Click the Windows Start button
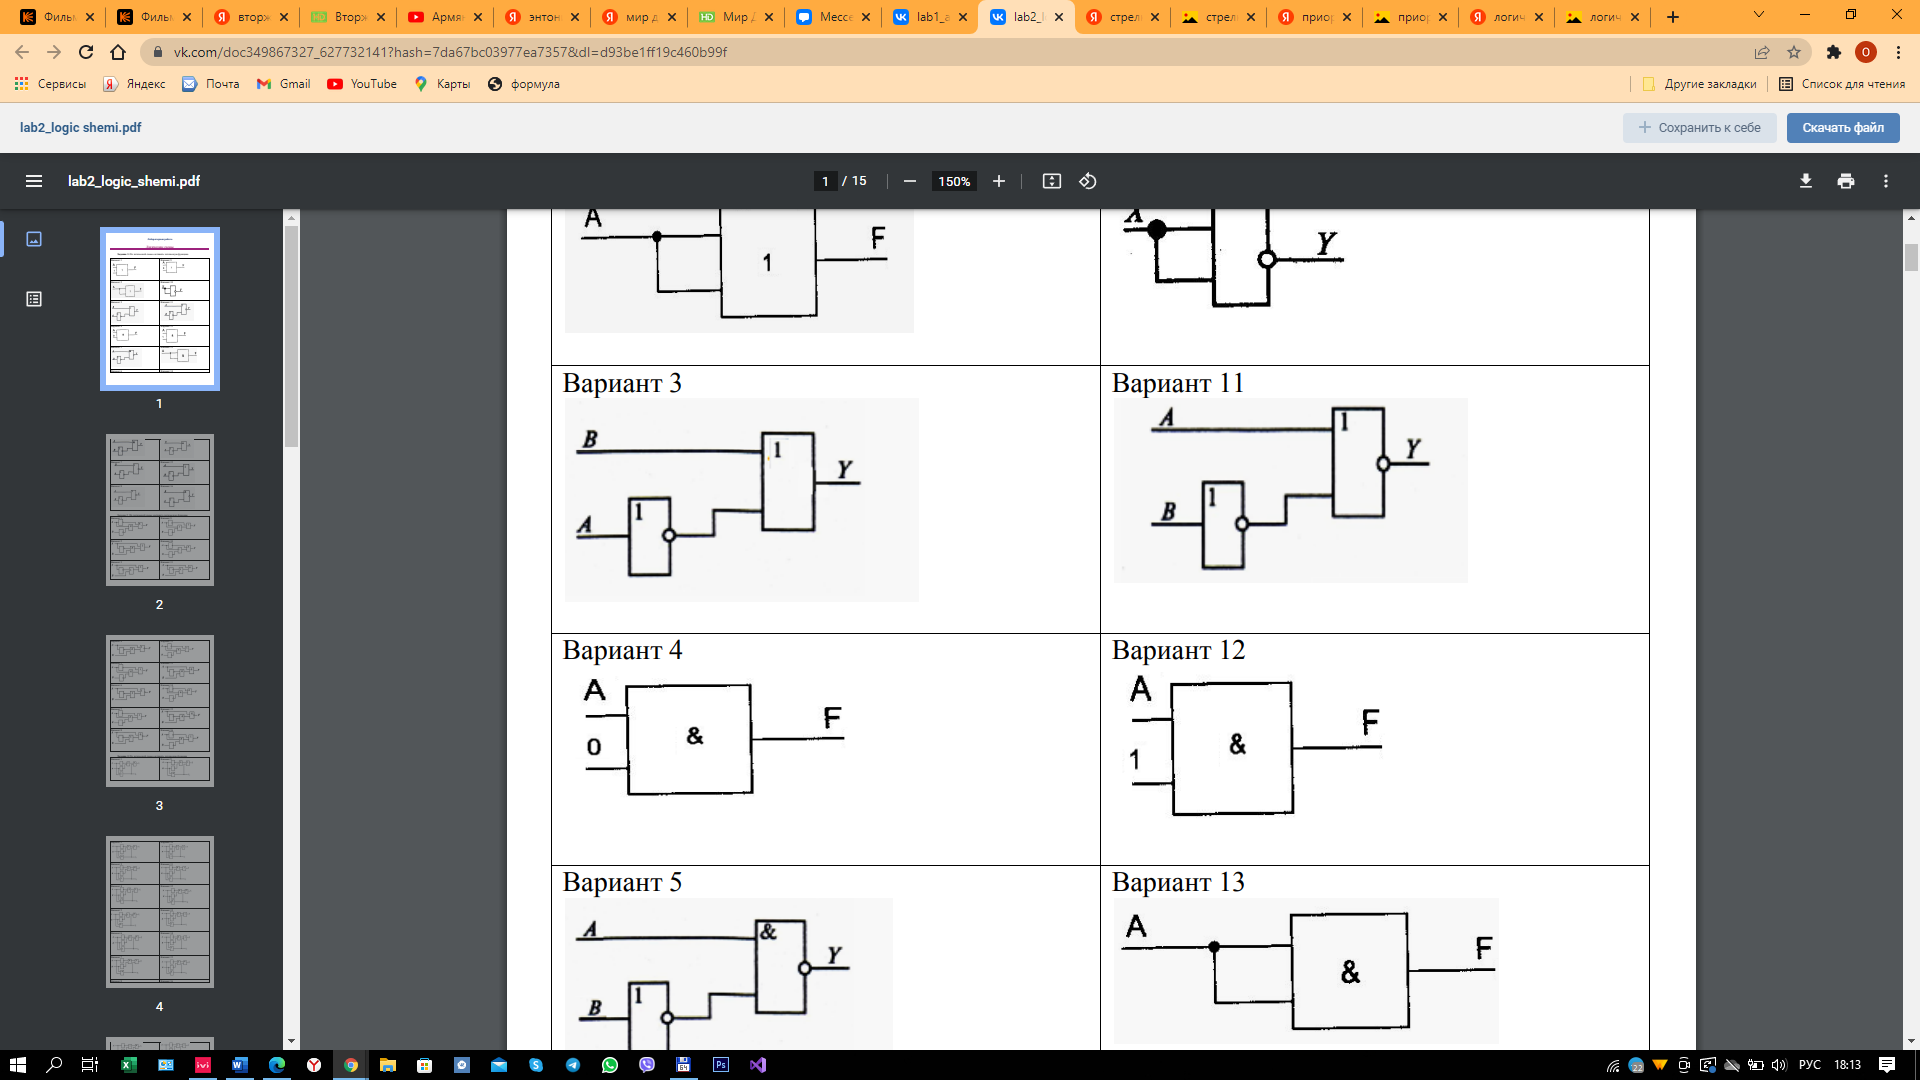Viewport: 1920px width, 1080px height. pyautogui.click(x=17, y=1065)
